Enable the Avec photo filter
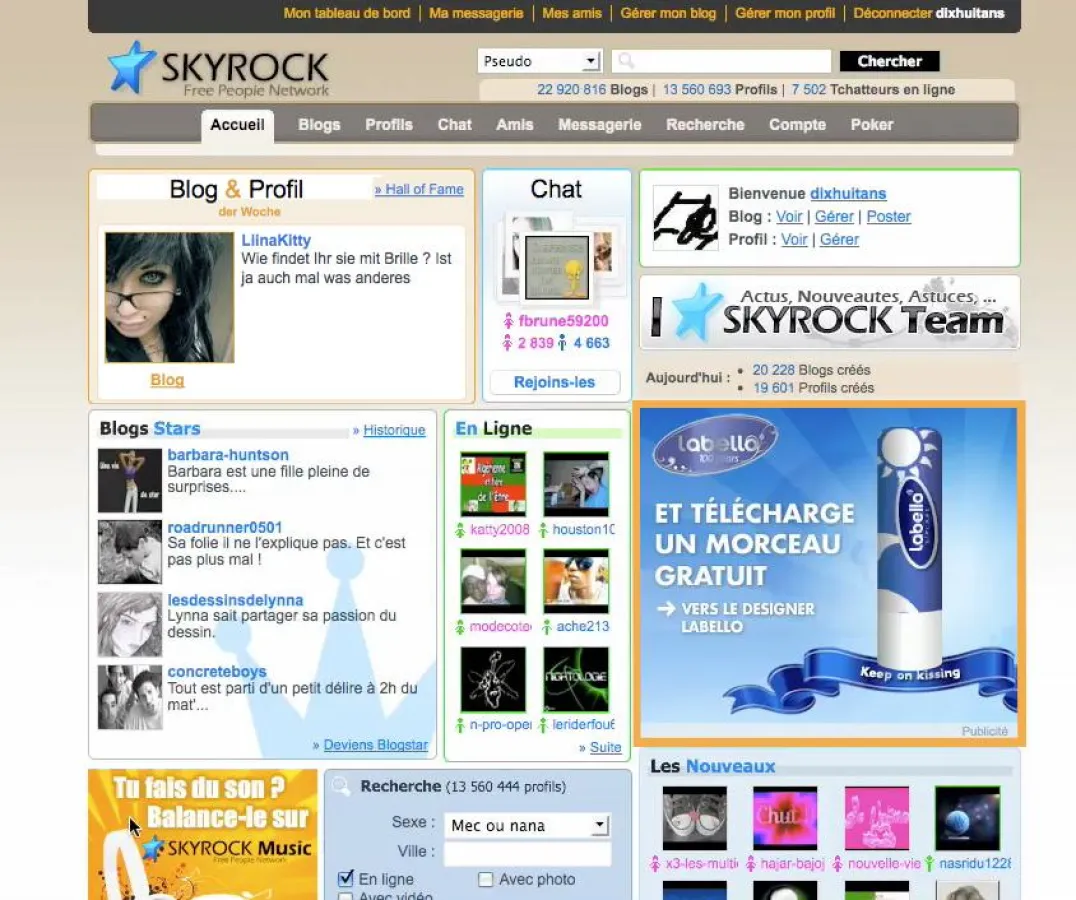The width and height of the screenshot is (1076, 900). pyautogui.click(x=486, y=879)
